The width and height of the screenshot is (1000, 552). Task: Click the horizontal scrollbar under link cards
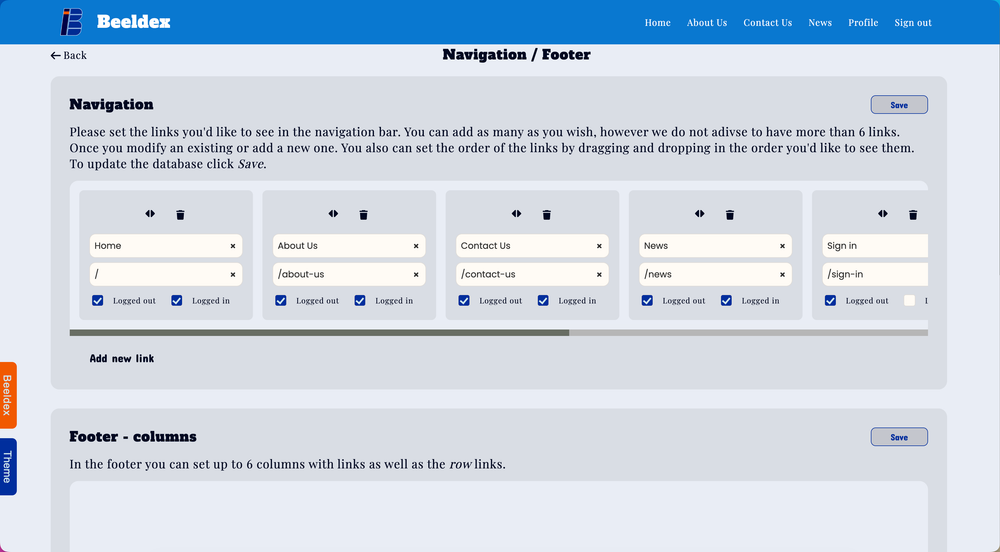pyautogui.click(x=320, y=332)
